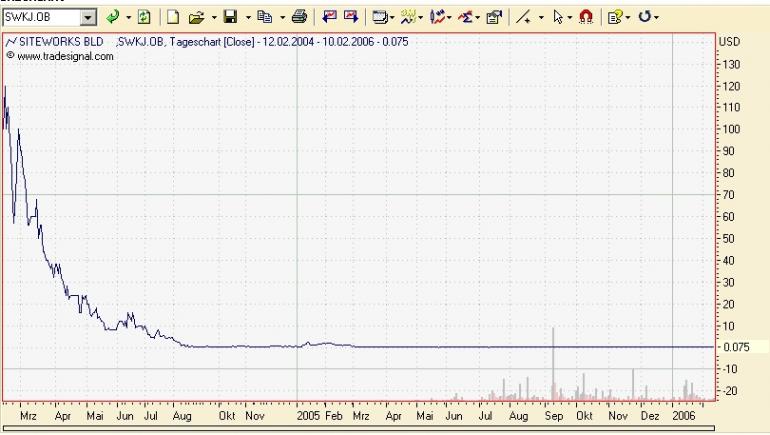Open the SWKJ.OB symbol dropdown list
Screen dimensions: 770x435
(88, 17)
